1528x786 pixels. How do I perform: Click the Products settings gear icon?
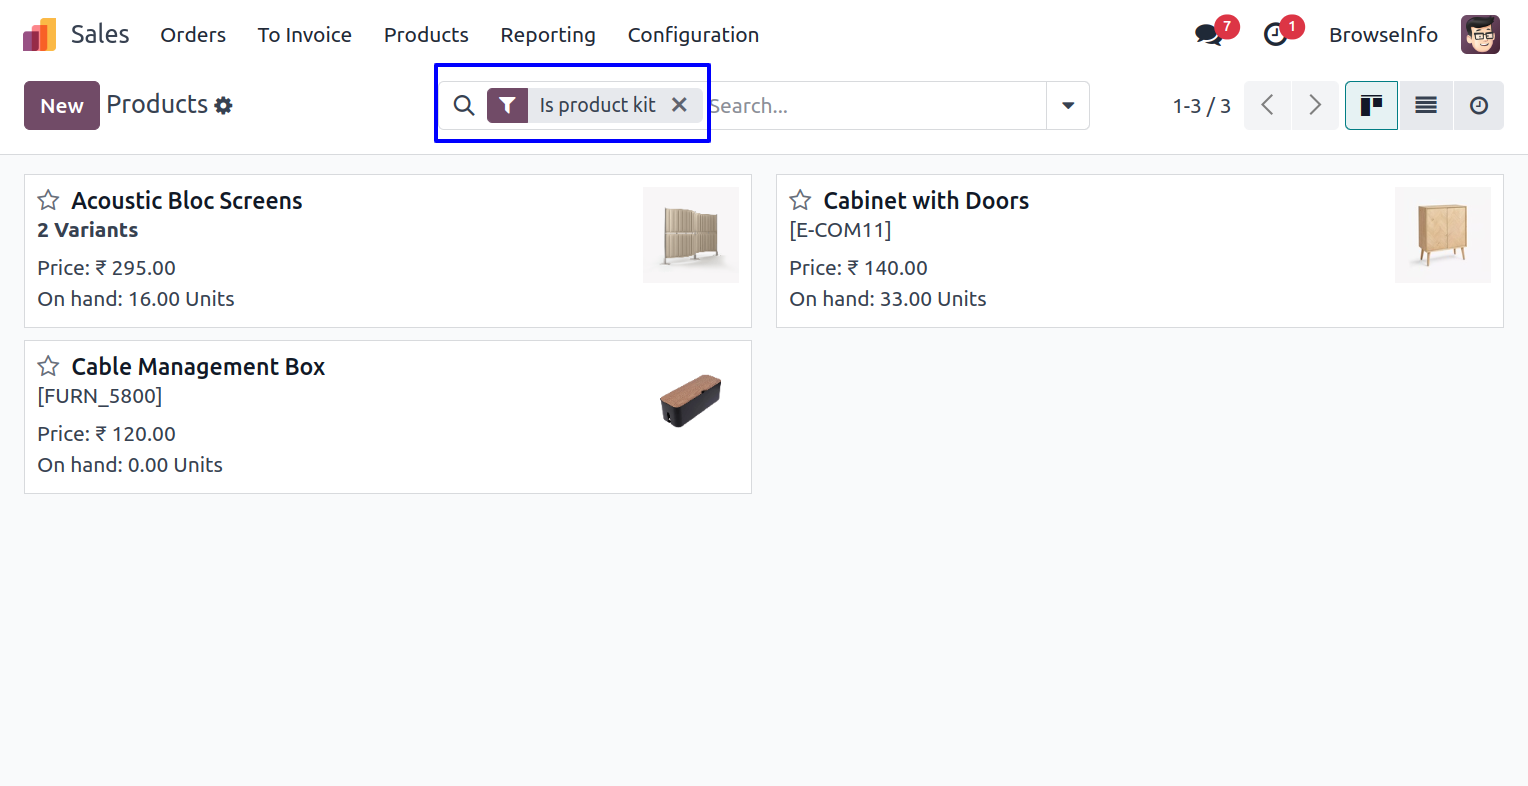coord(224,106)
